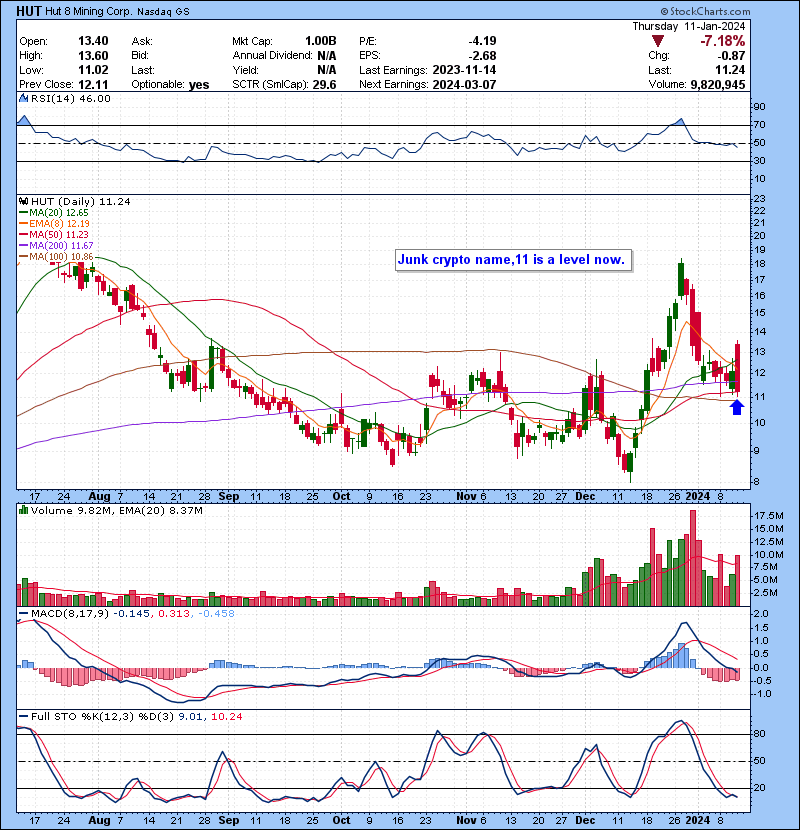Image resolution: width=800 pixels, height=830 pixels.
Task: Click the 'Junk crypto name' annotation box
Action: 513,260
